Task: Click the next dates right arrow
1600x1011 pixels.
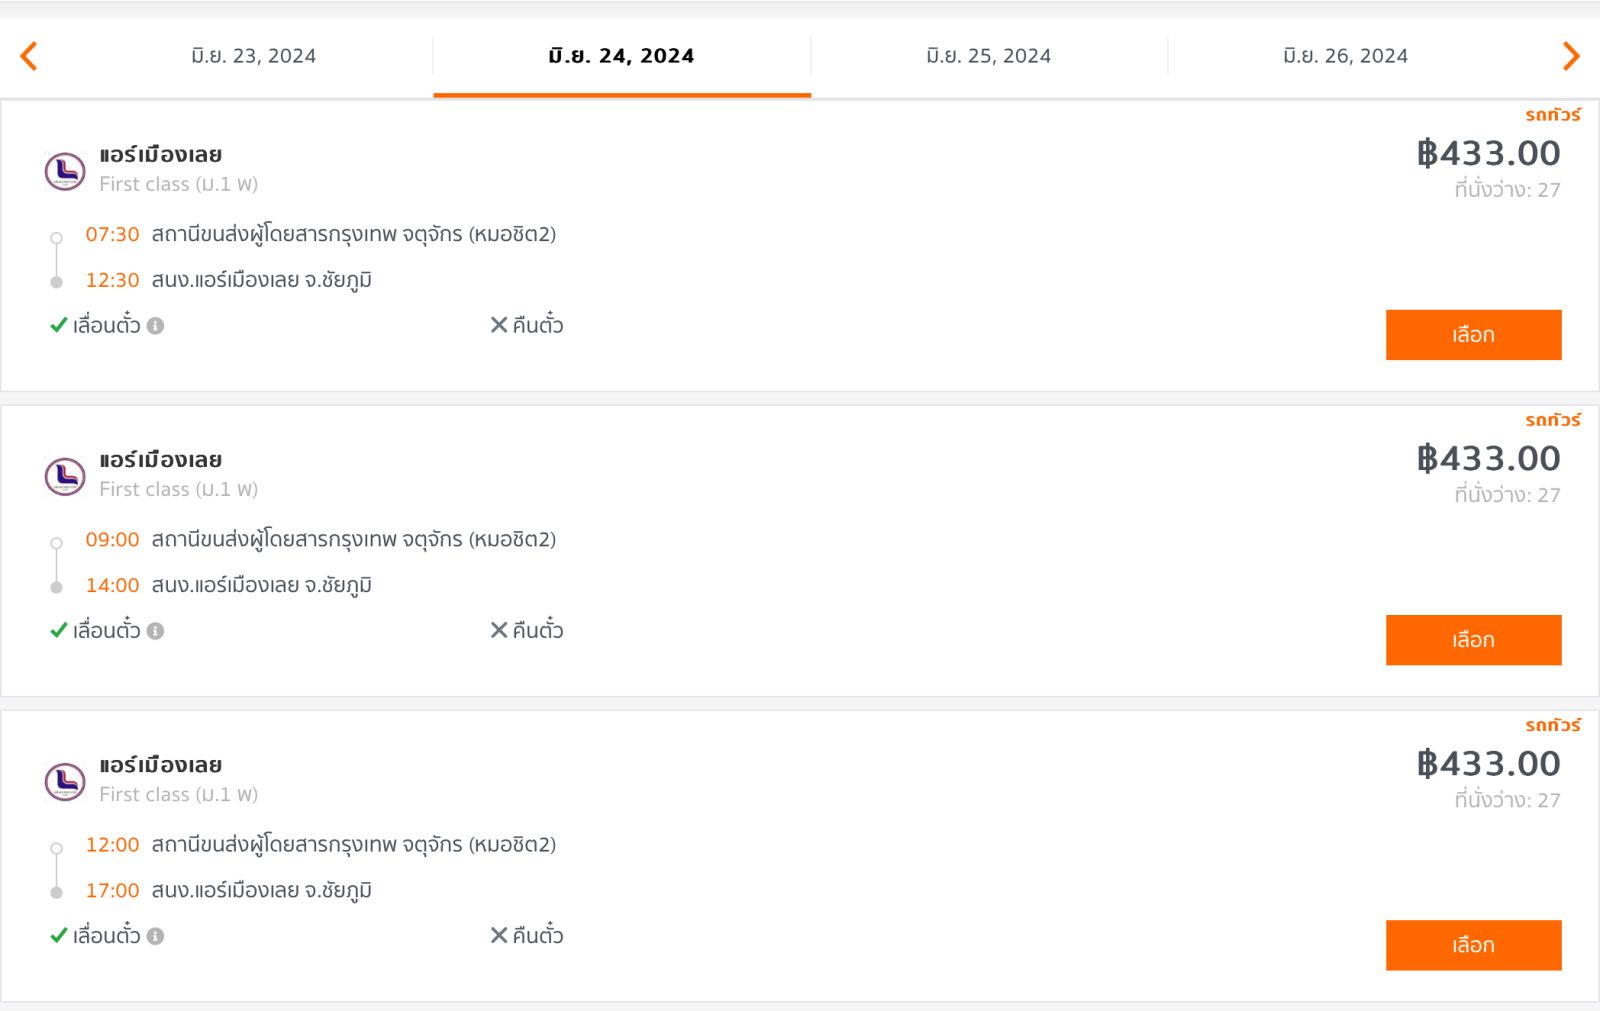Action: click(1570, 56)
